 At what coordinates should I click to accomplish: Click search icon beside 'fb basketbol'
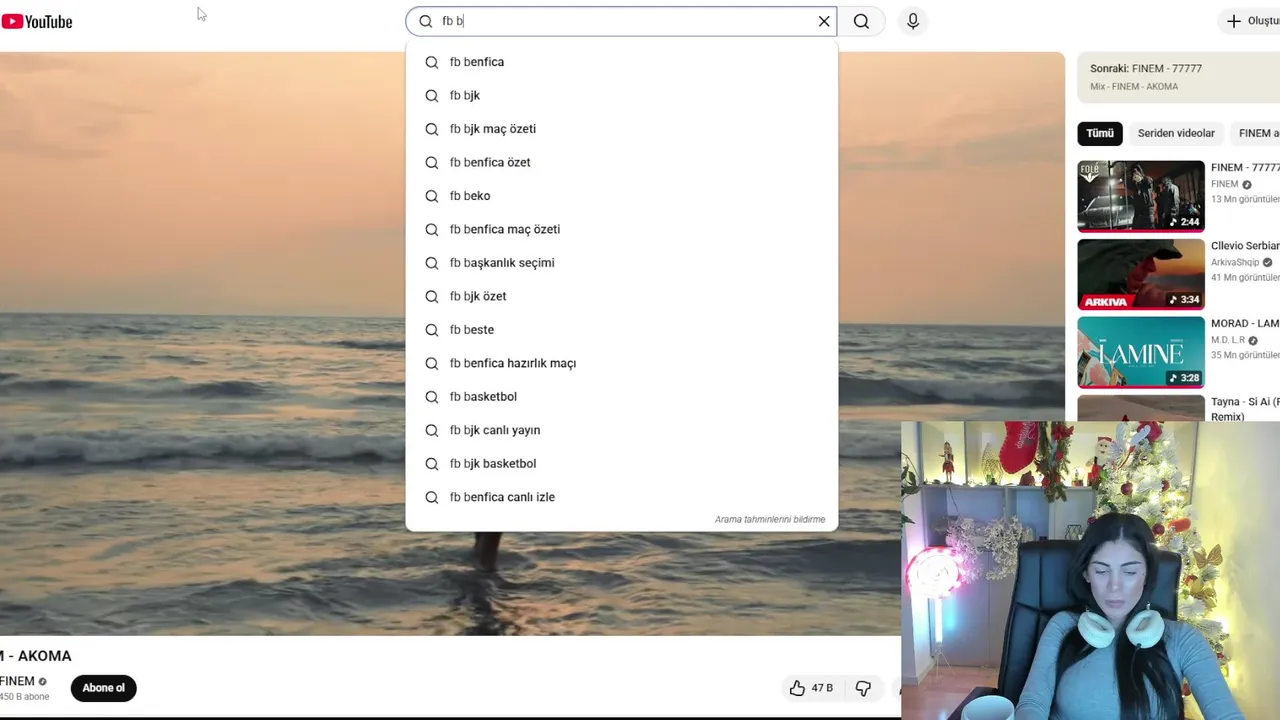click(x=432, y=397)
